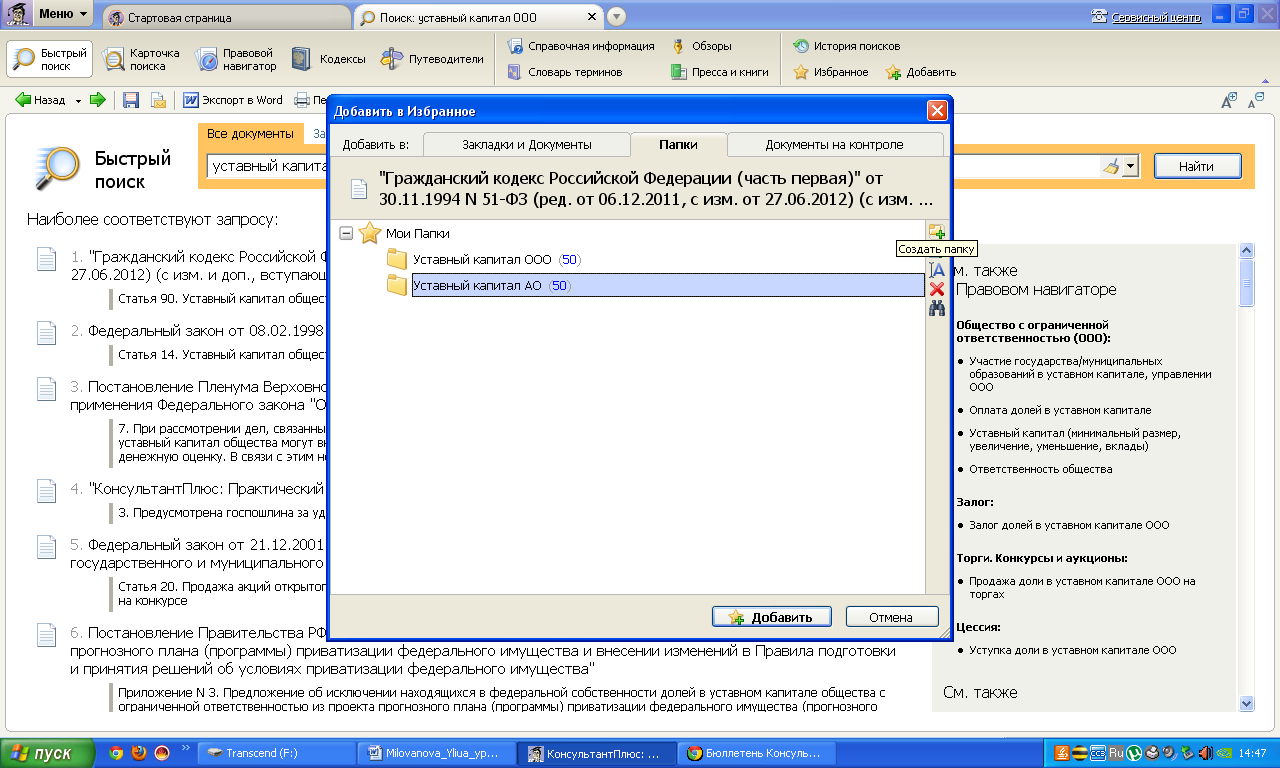Open Справочная информация

coord(580,46)
